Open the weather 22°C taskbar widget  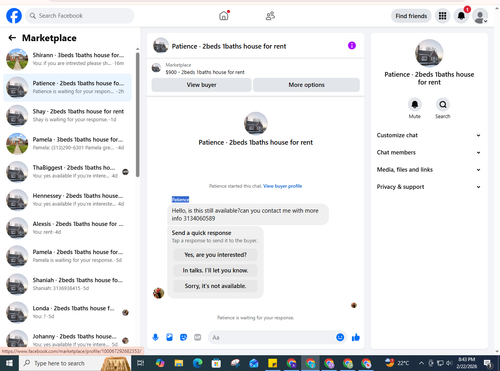click(397, 363)
